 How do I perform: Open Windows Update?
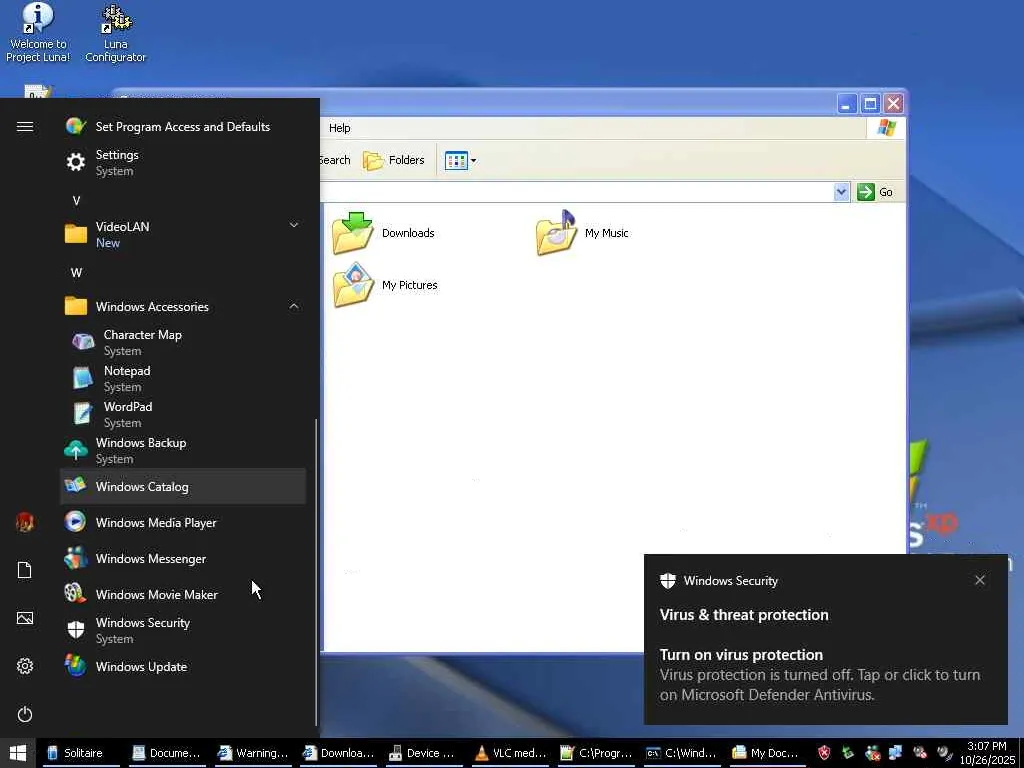click(x=183, y=666)
